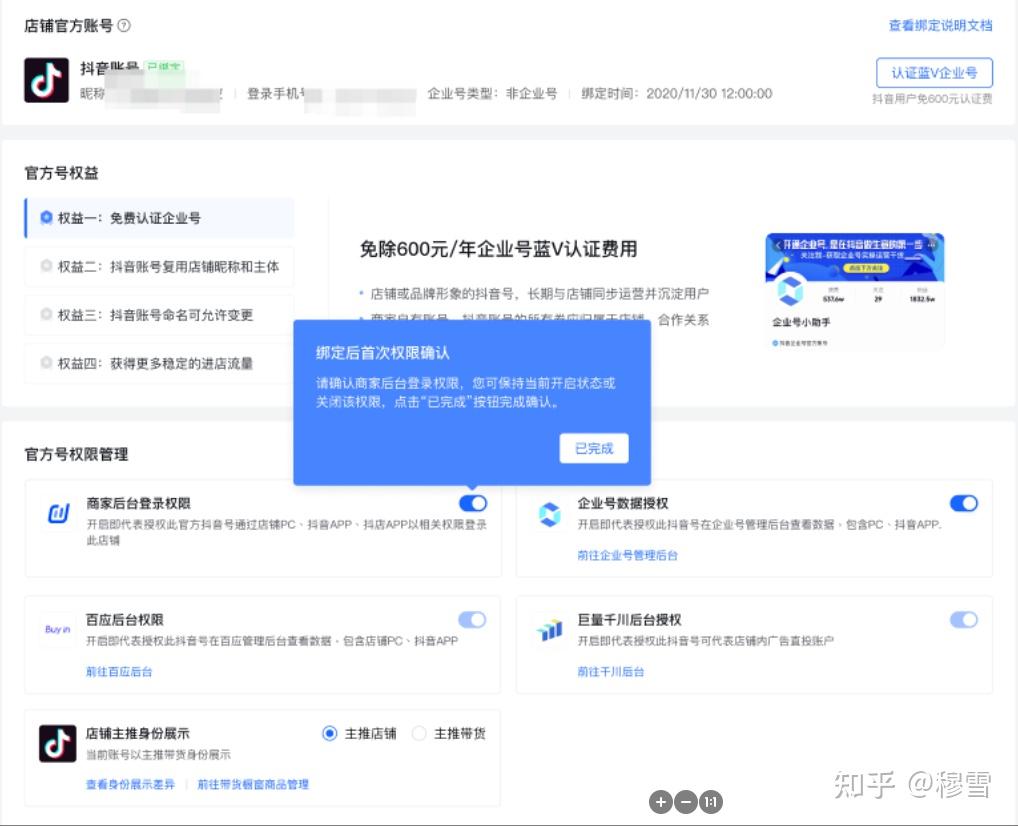
Task: Click the 商家后台登录权限 shop icon
Action: pos(58,513)
